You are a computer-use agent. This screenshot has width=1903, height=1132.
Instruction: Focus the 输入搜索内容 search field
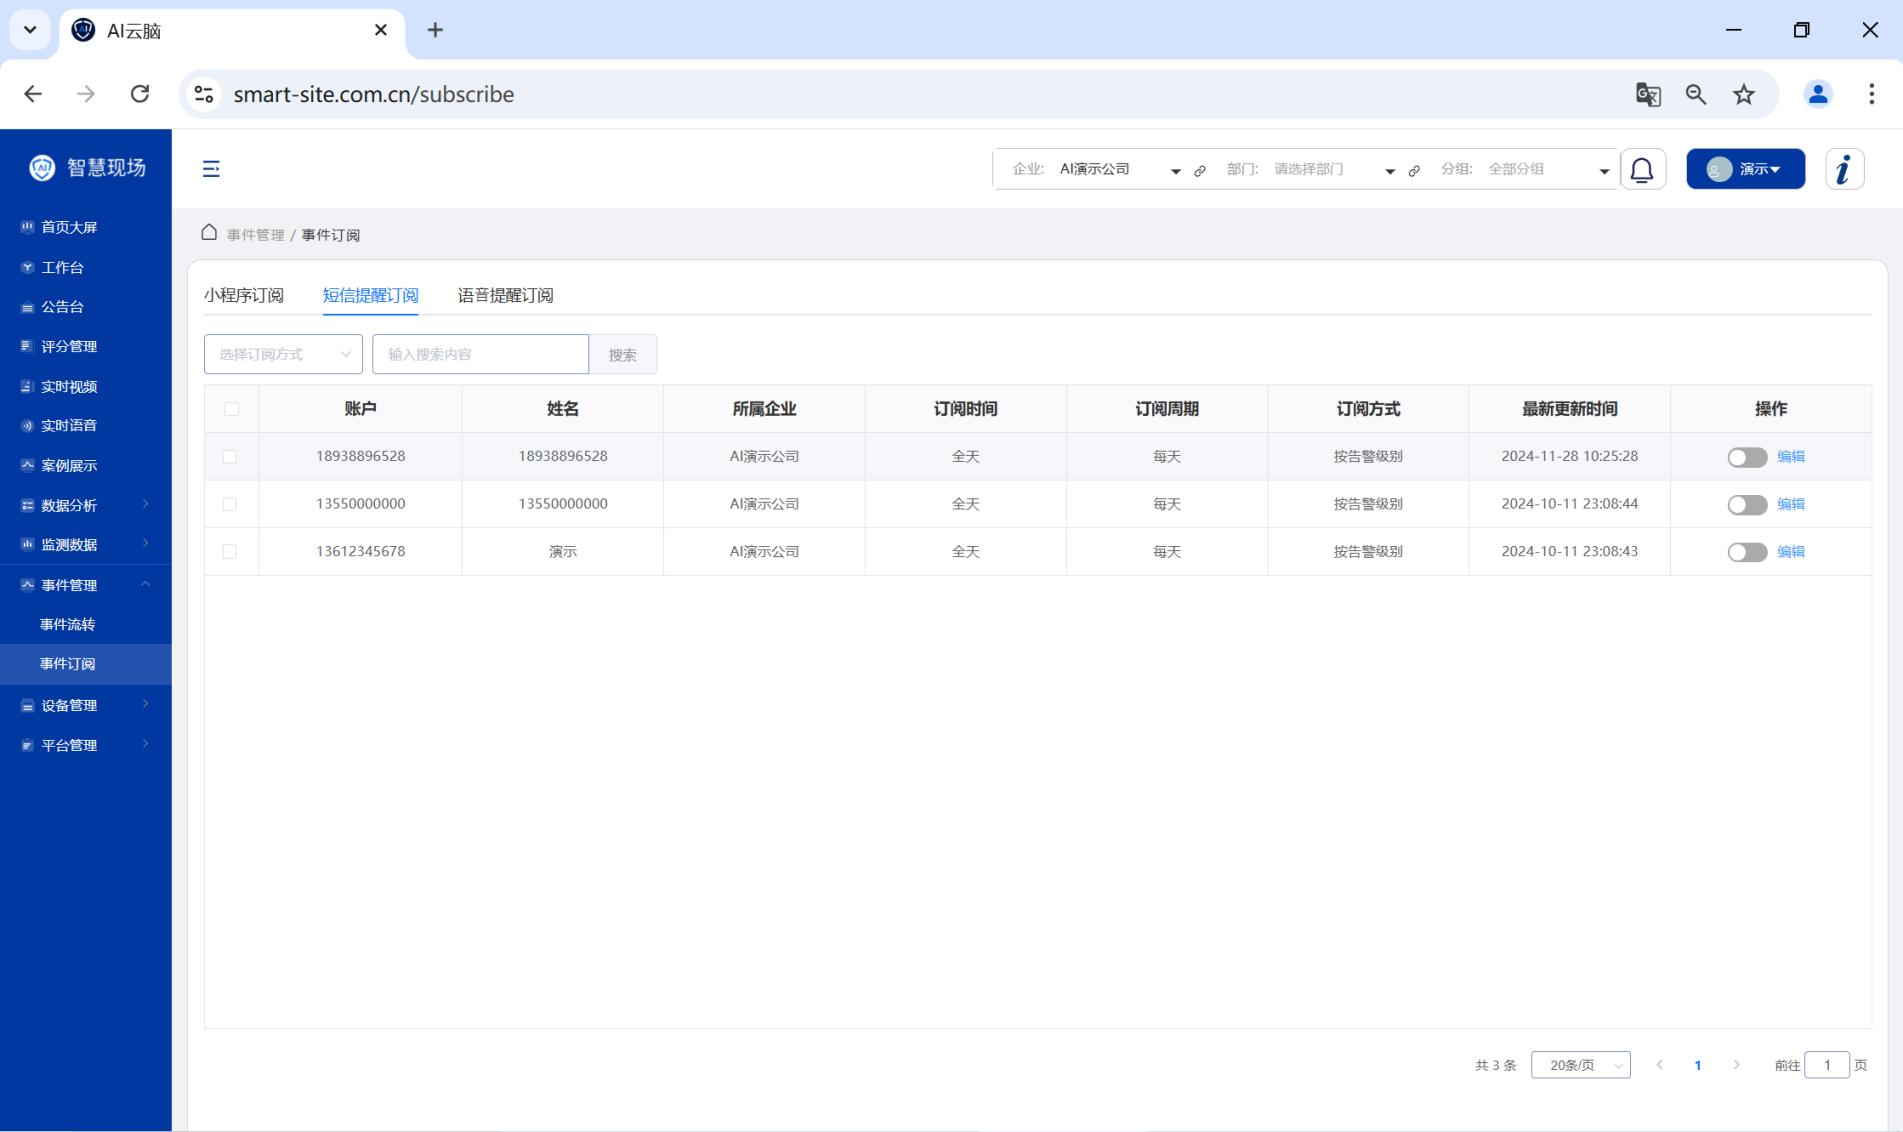click(x=480, y=354)
